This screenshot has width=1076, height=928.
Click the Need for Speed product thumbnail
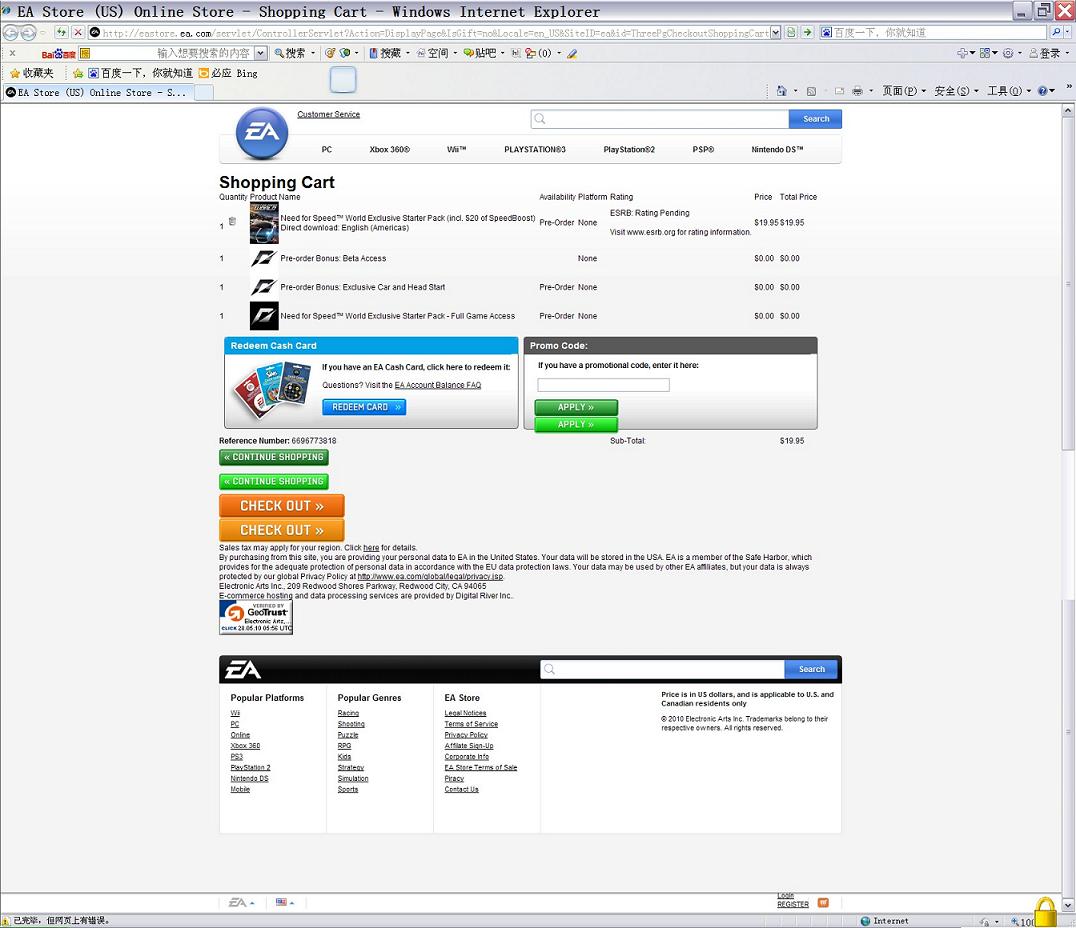[264, 223]
